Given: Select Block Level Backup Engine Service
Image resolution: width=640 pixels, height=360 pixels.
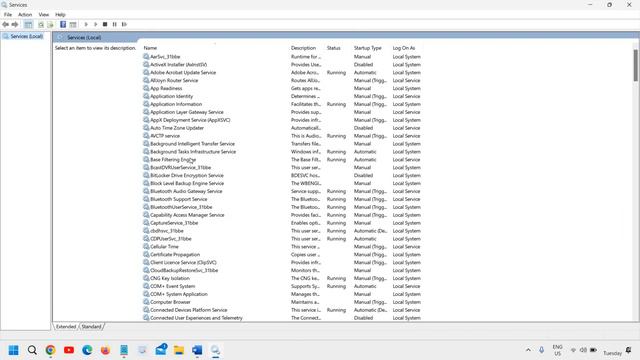Looking at the screenshot, I should click(187, 183).
